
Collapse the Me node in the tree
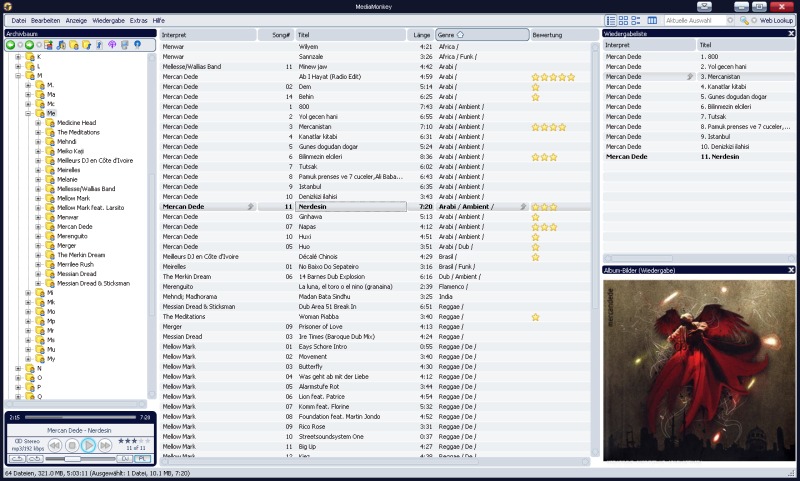click(x=29, y=113)
